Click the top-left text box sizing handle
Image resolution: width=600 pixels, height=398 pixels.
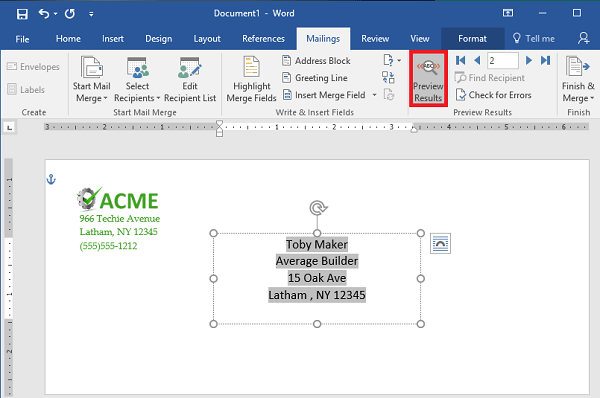point(214,233)
